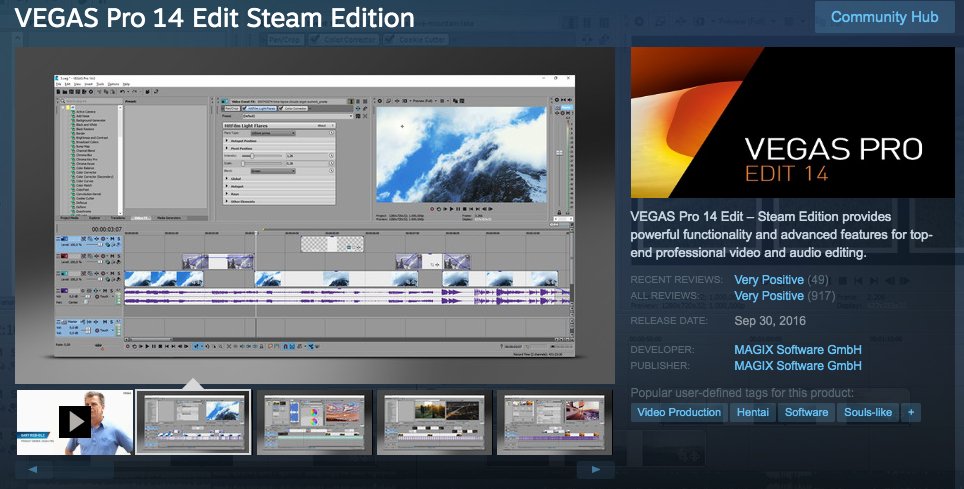
Task: Mute the first video track with M
Action: 112,239
